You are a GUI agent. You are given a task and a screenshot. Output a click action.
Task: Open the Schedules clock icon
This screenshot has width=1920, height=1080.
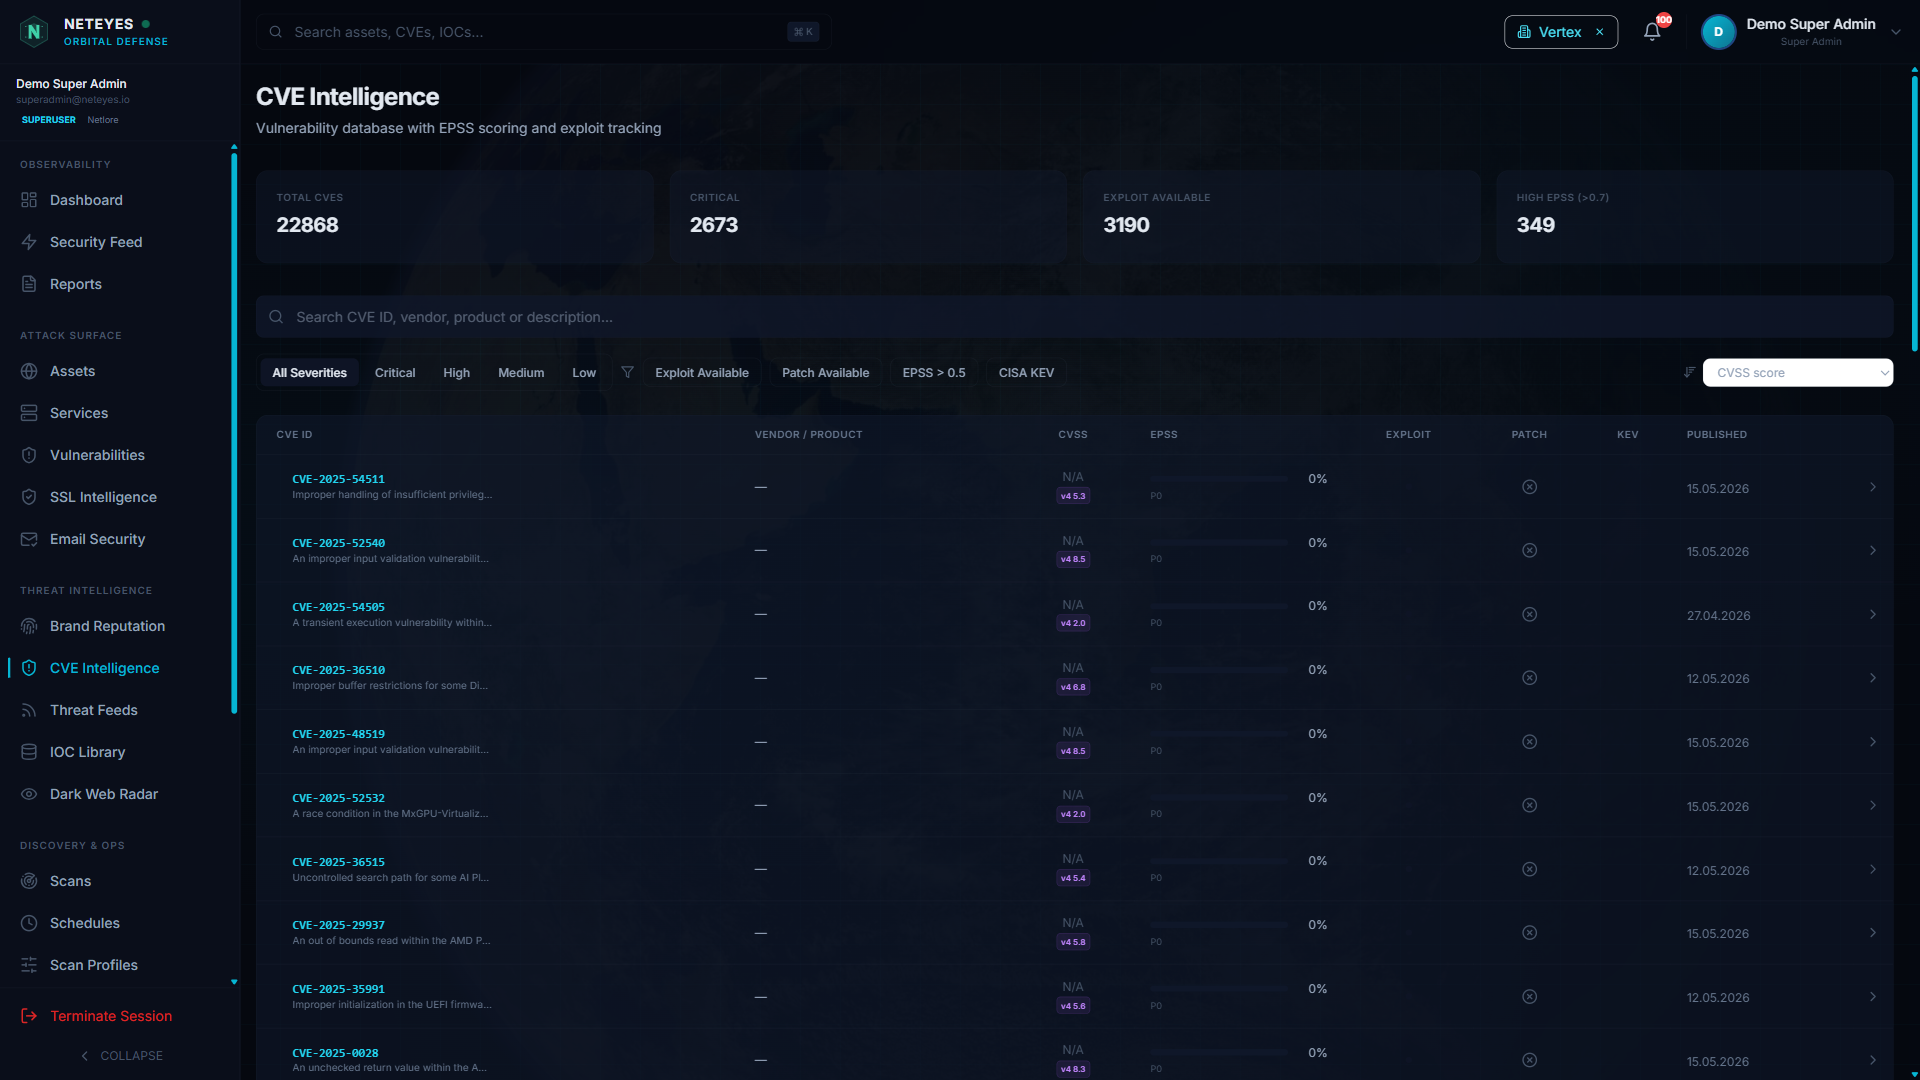pyautogui.click(x=29, y=923)
